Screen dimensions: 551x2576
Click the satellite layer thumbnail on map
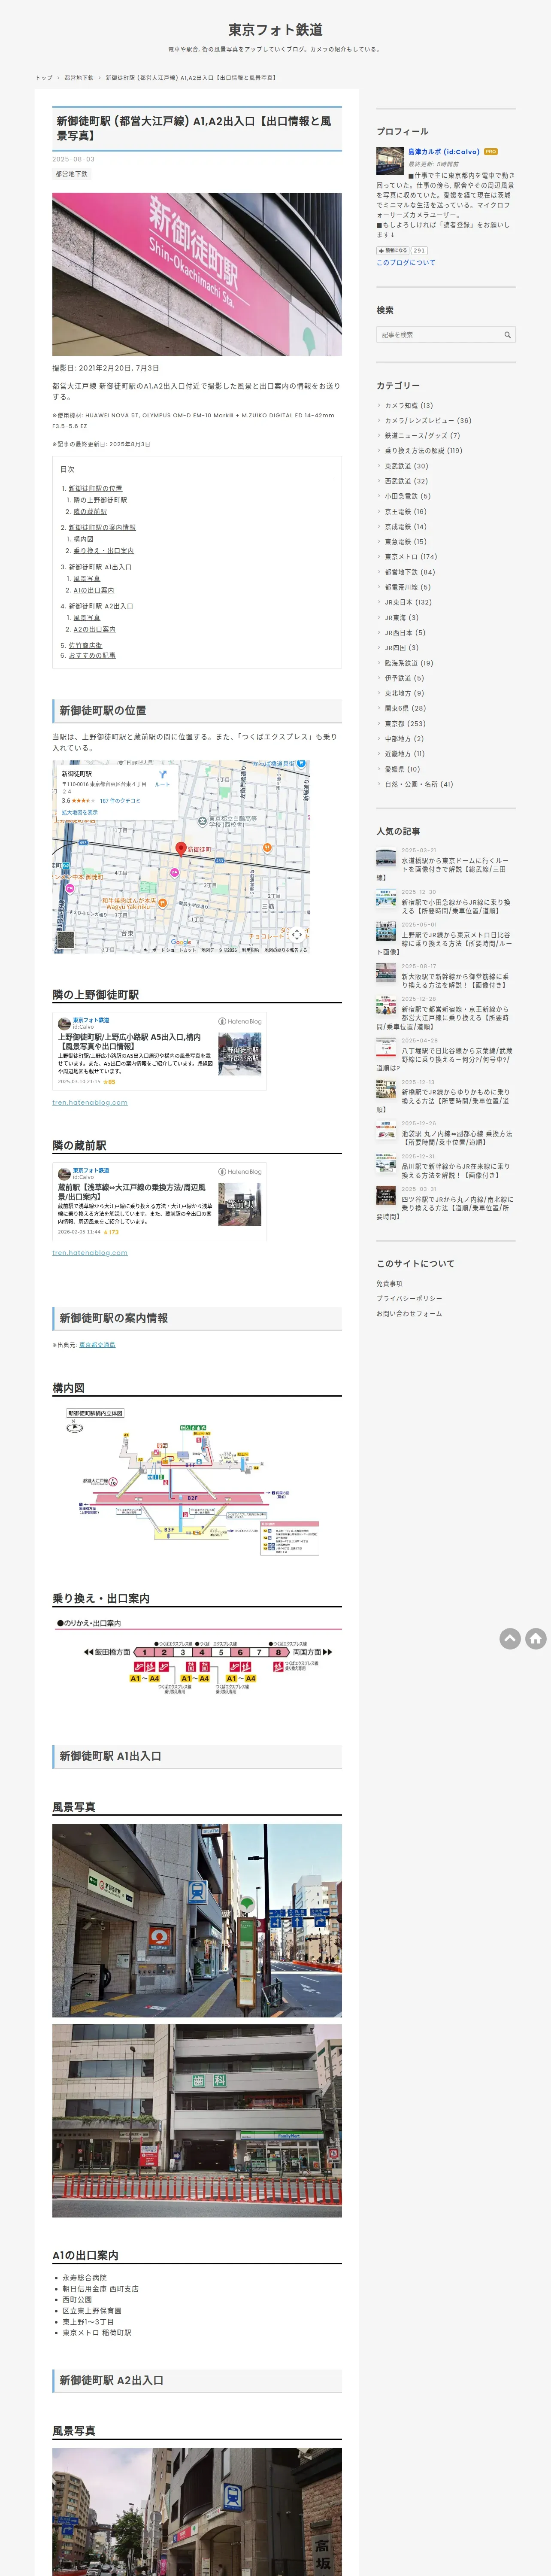[66, 939]
